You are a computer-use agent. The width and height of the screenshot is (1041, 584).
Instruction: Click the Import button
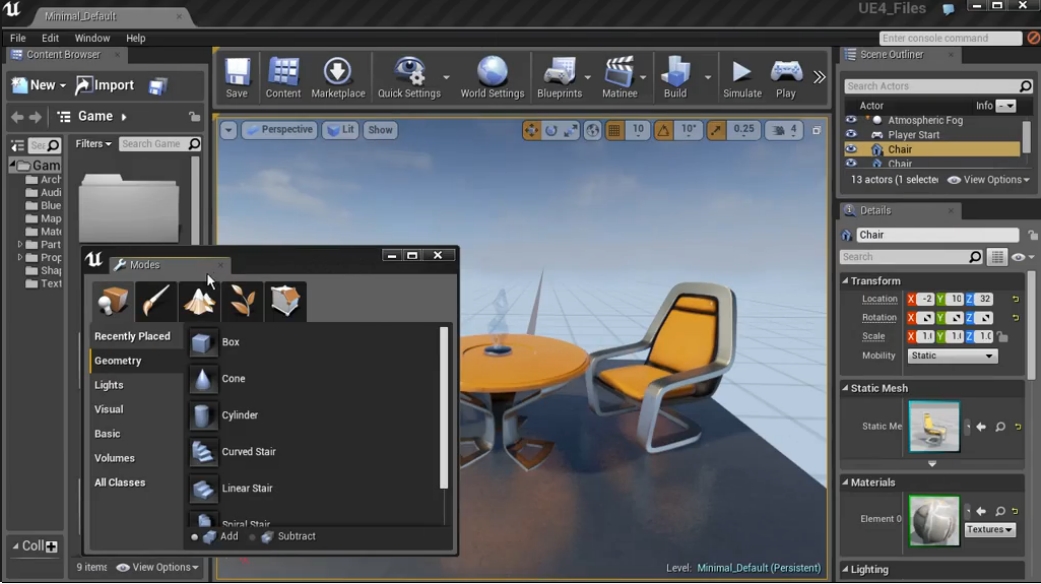click(104, 86)
